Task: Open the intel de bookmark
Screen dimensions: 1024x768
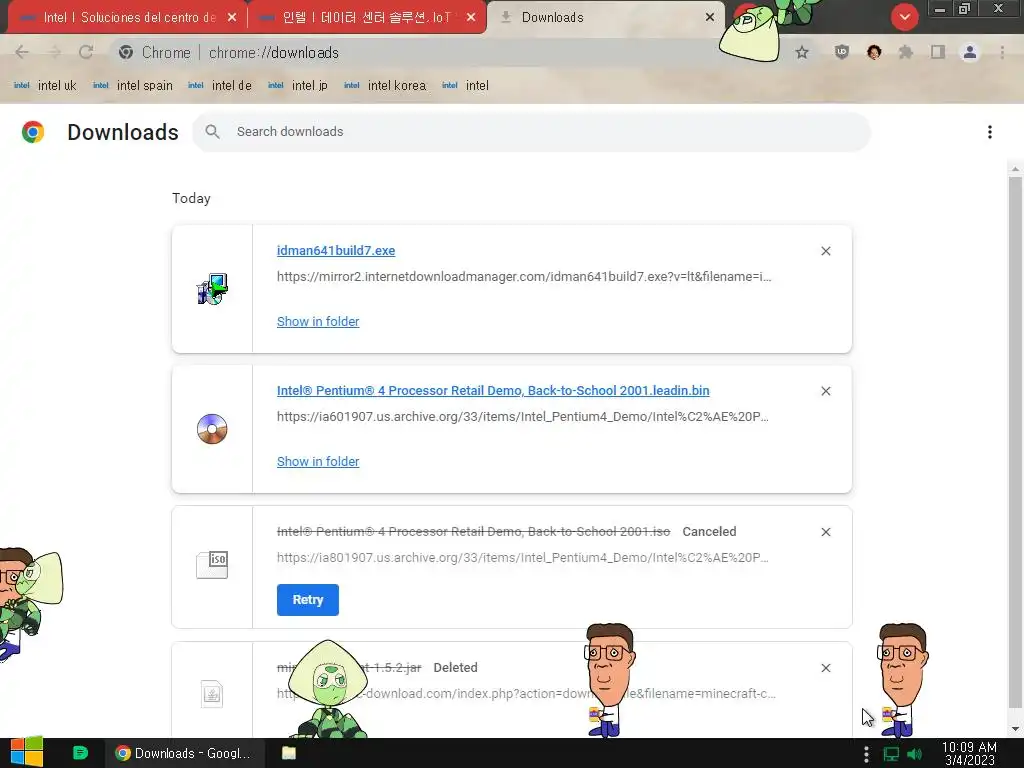Action: pyautogui.click(x=219, y=86)
